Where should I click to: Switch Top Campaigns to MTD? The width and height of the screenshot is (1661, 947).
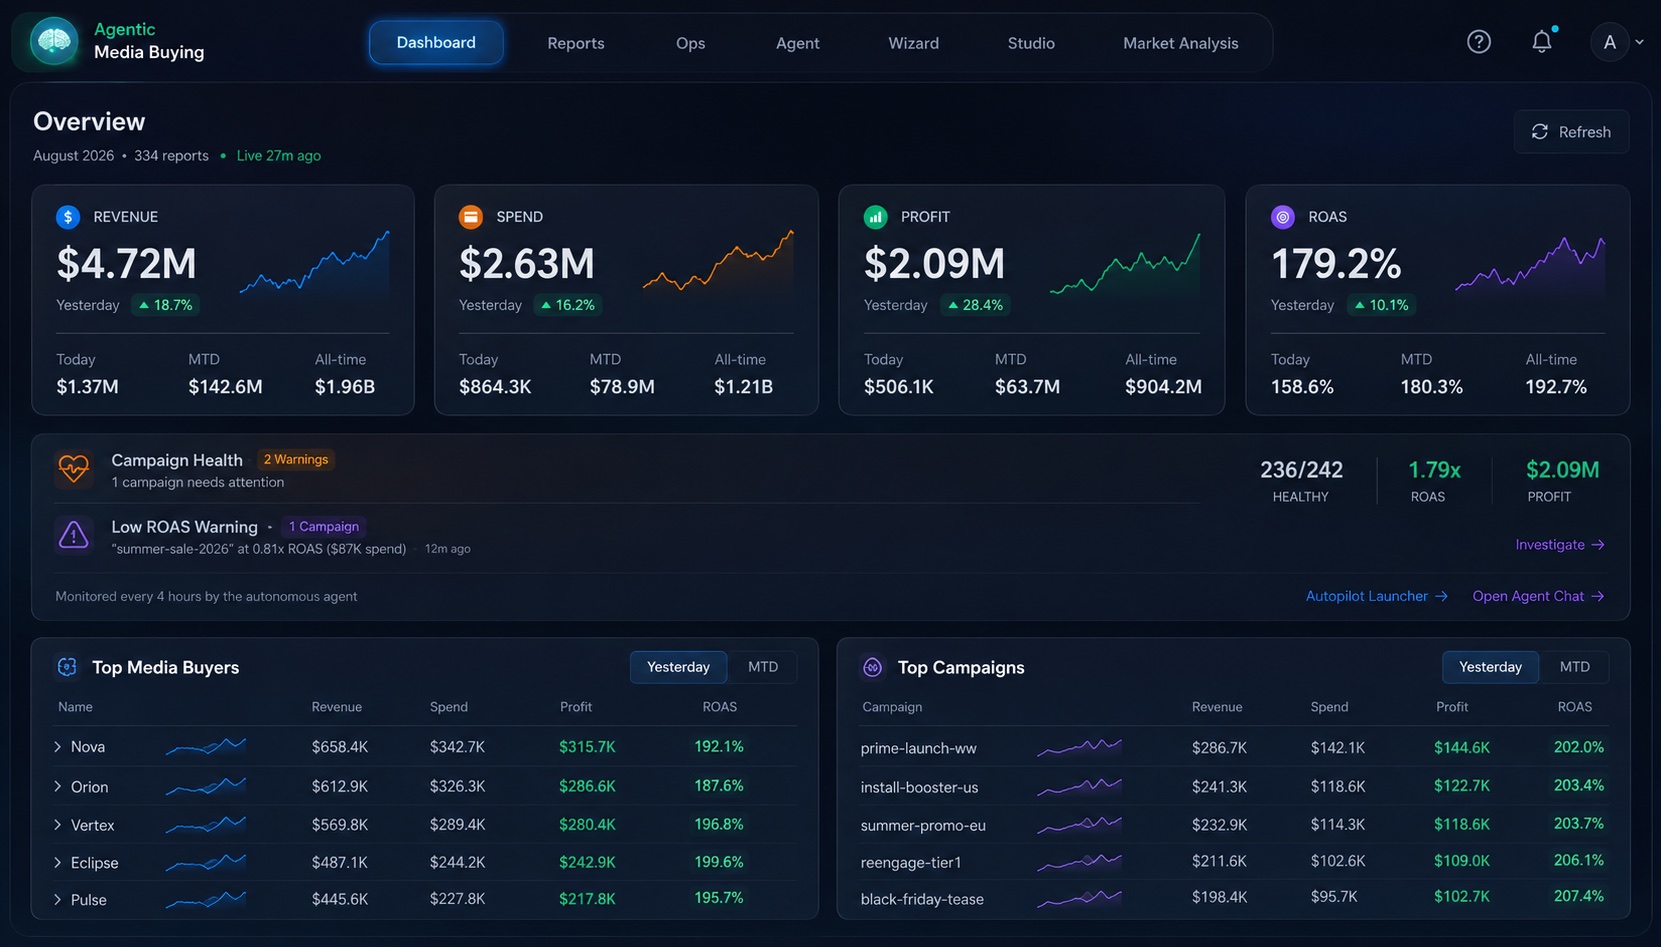click(1575, 667)
